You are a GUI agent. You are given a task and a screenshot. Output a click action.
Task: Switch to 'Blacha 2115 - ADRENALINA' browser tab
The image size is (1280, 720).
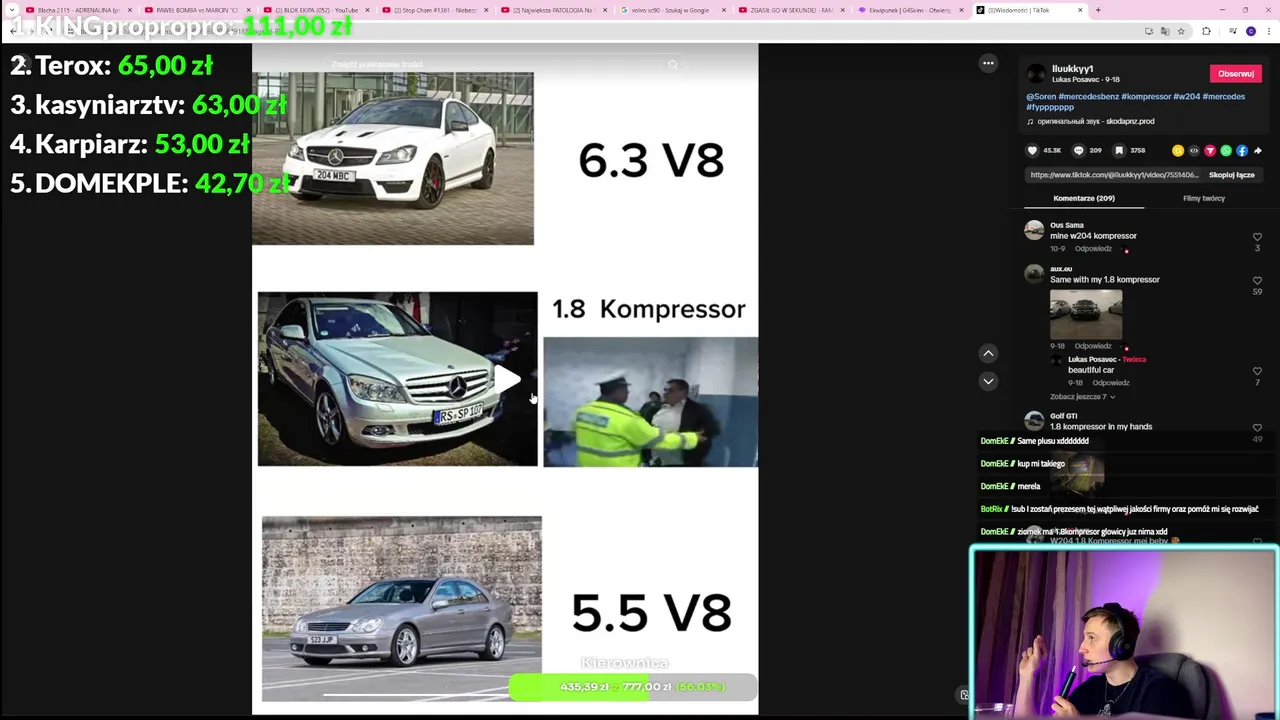pos(78,10)
